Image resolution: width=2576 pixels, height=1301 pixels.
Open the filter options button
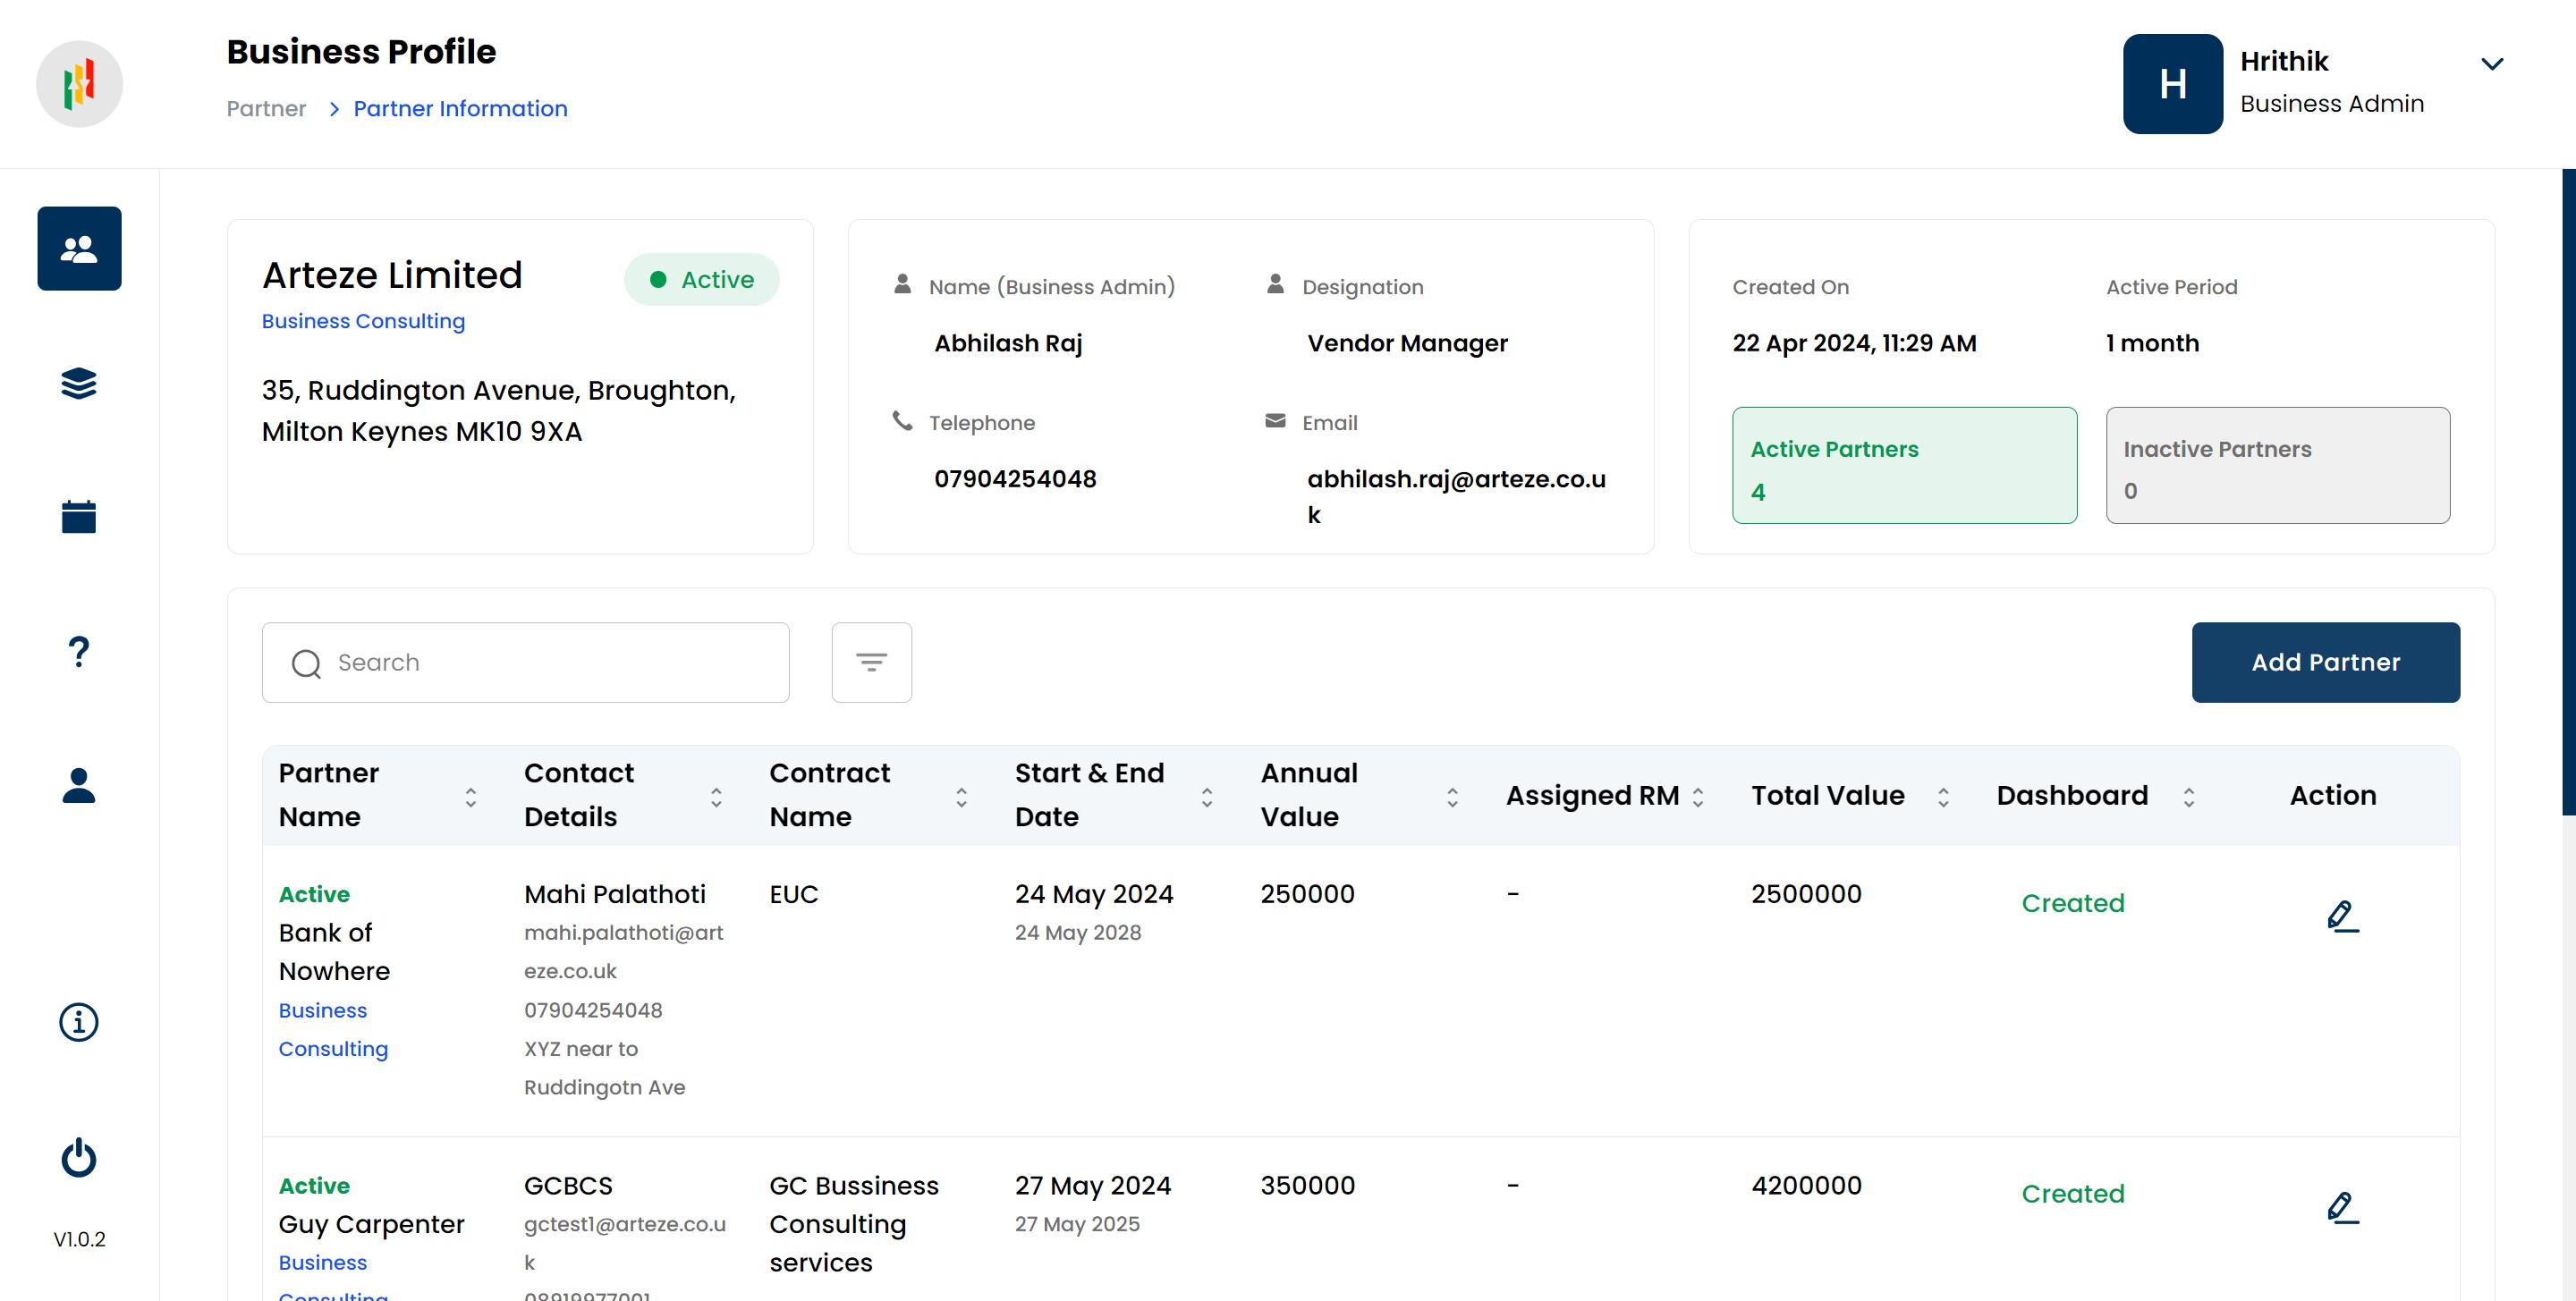click(871, 662)
